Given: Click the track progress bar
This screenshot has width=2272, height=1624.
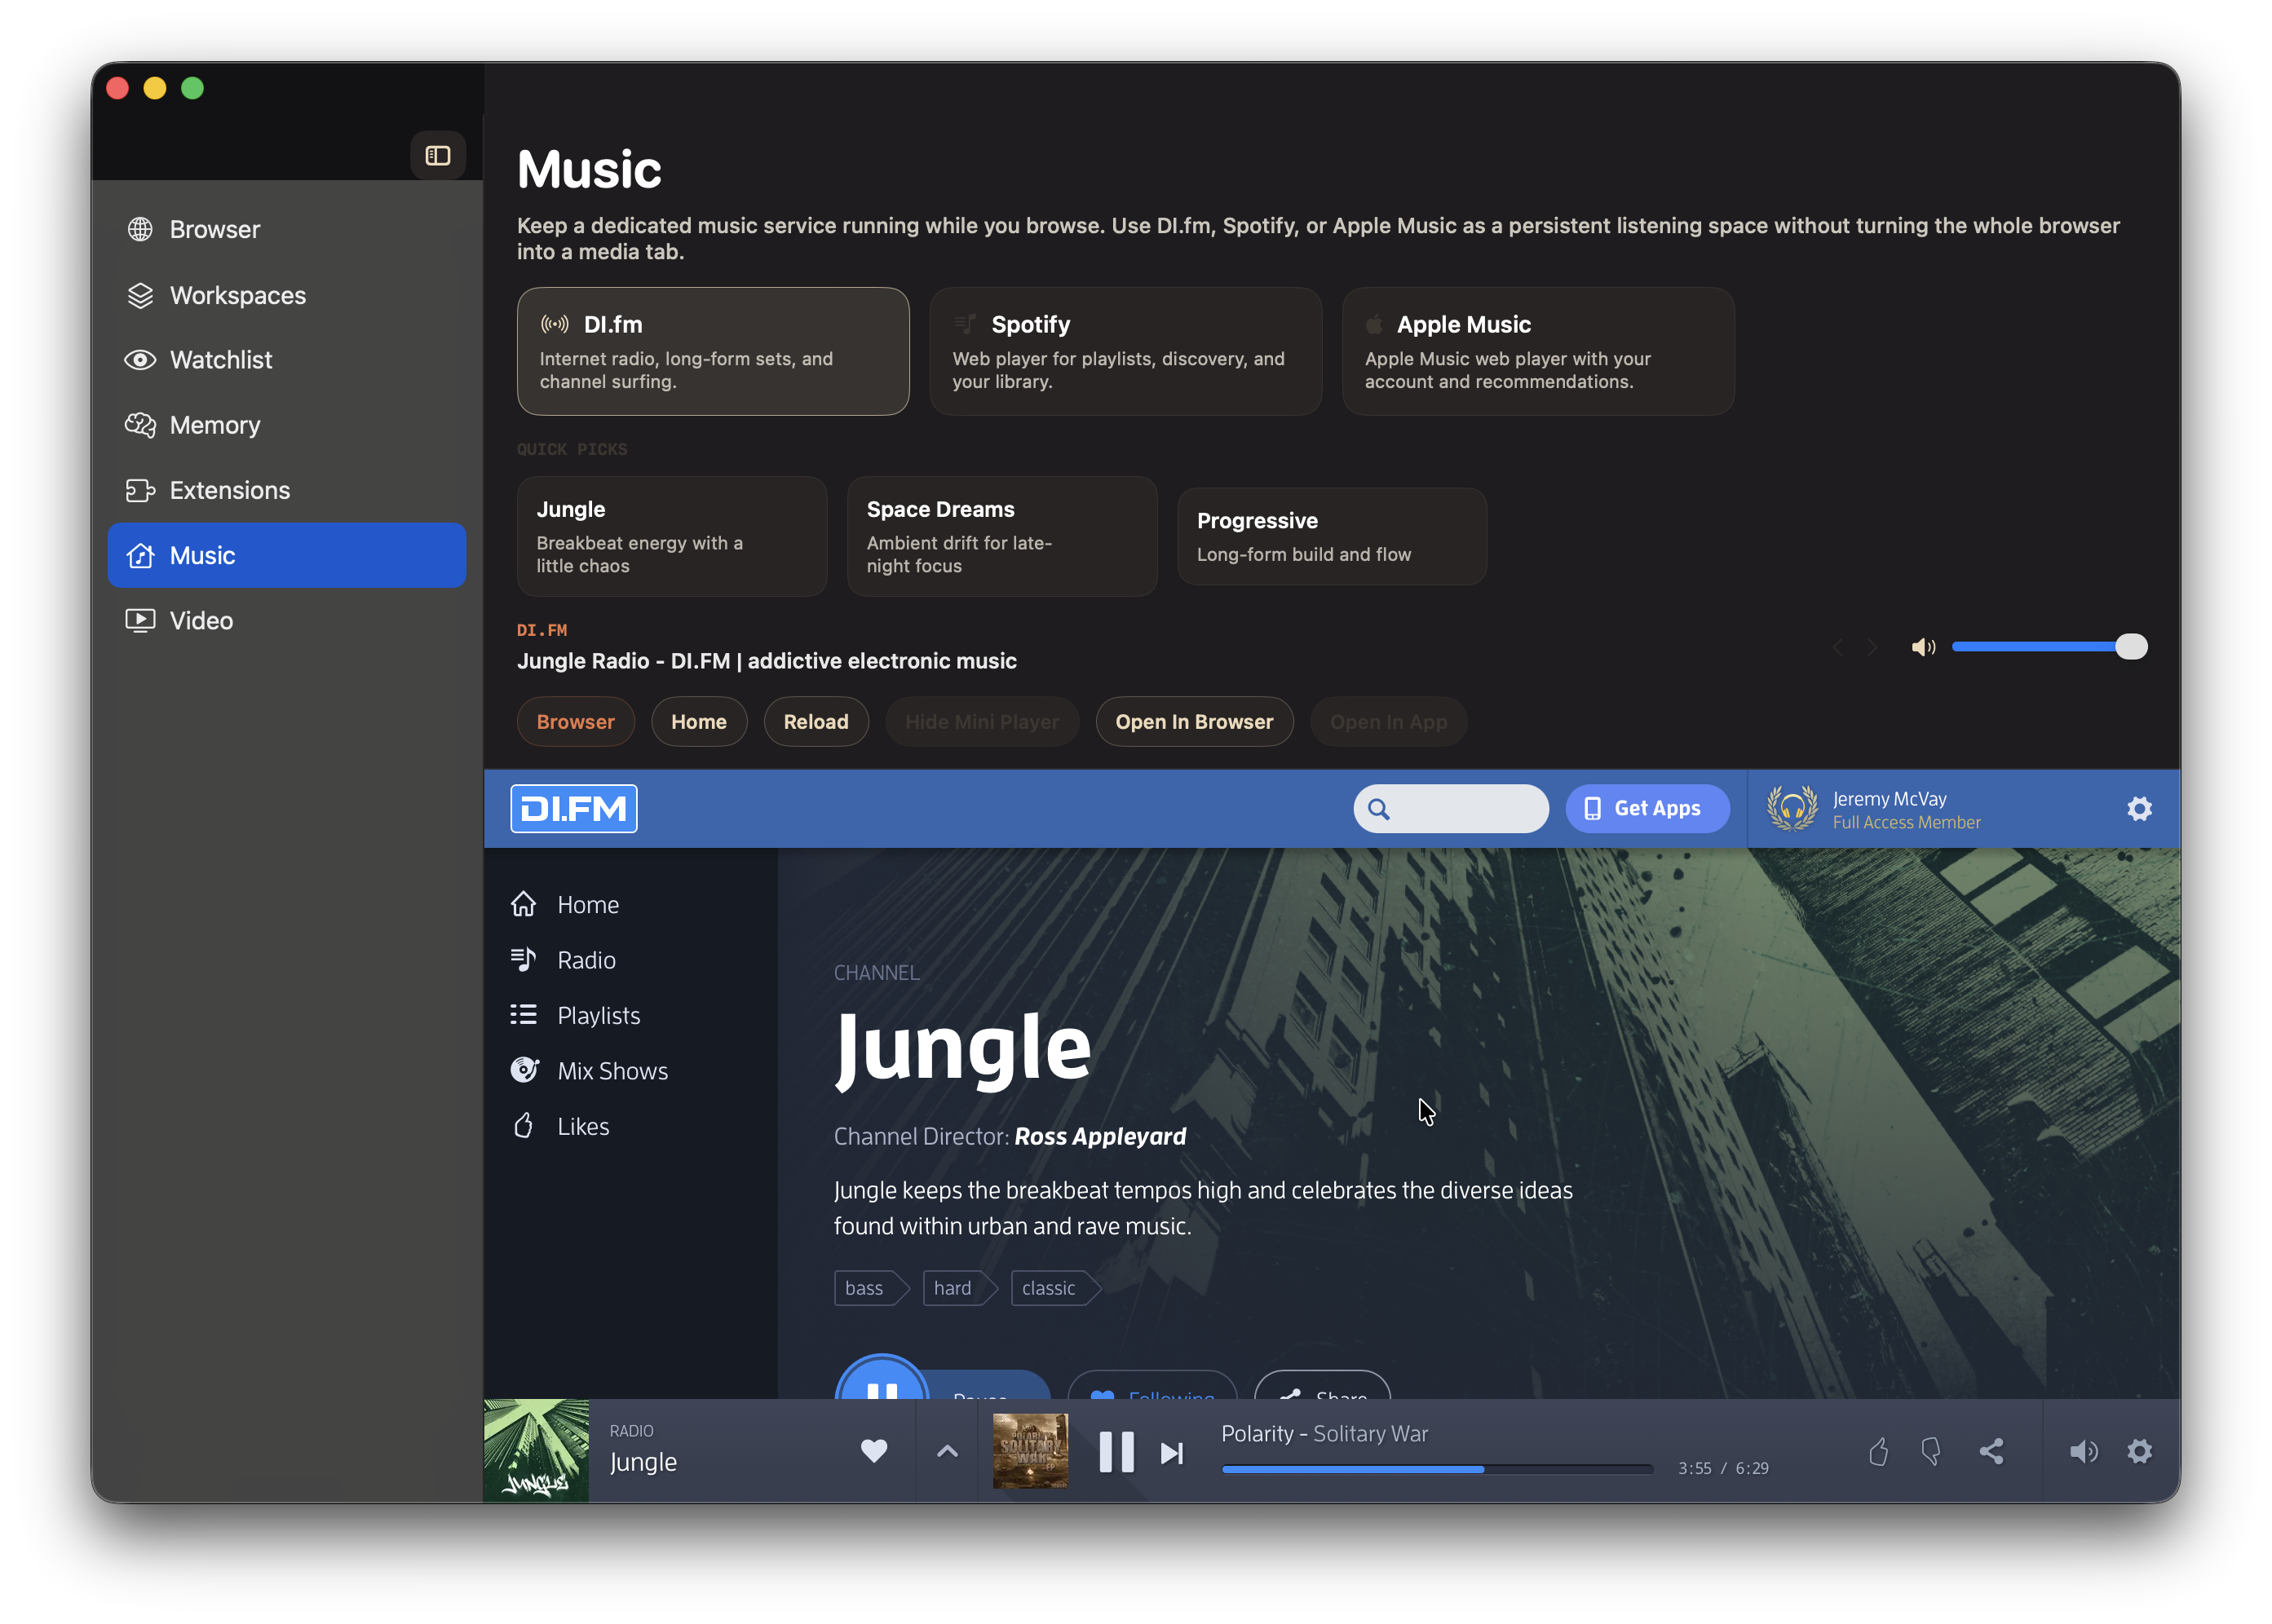Looking at the screenshot, I should (1437, 1469).
